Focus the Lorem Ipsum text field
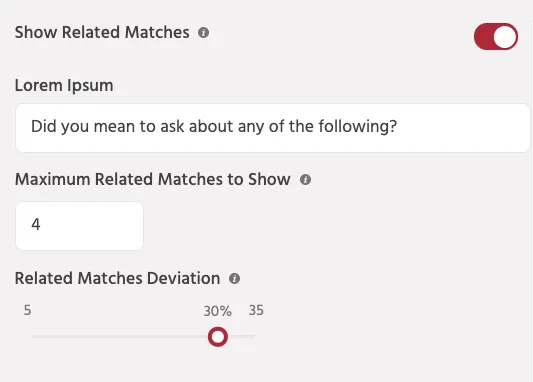This screenshot has width=533, height=382. [x=273, y=128]
